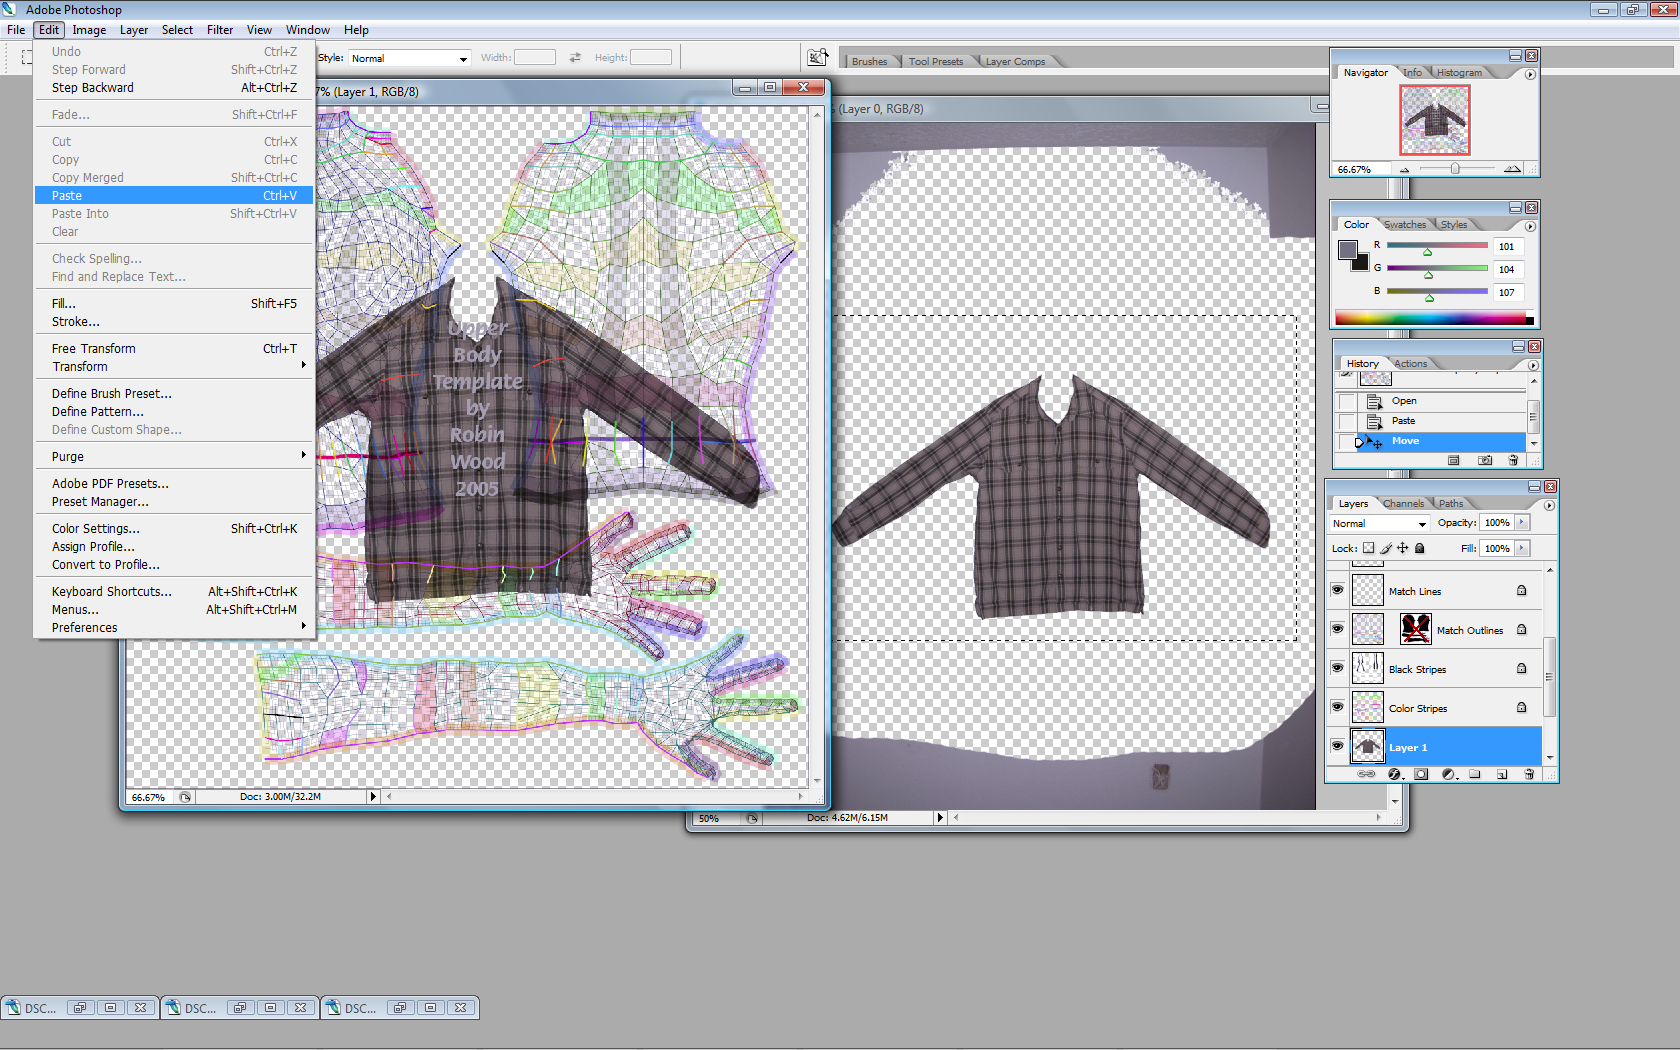Hide the Color Stripes layer
This screenshot has width=1680, height=1050.
pos(1337,707)
